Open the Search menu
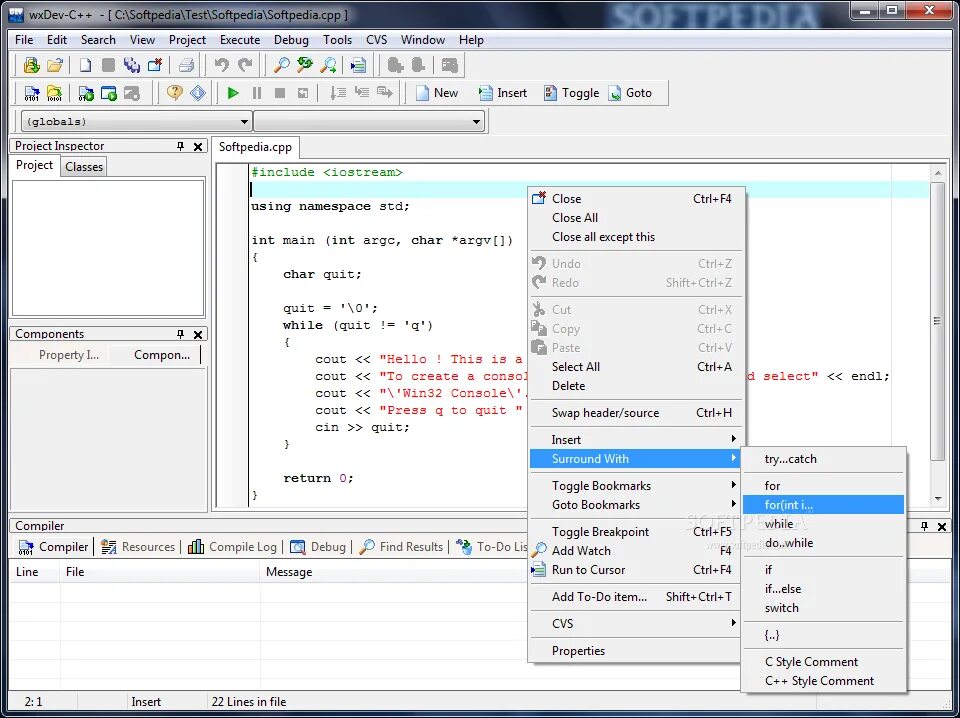Image resolution: width=960 pixels, height=718 pixels. pyautogui.click(x=98, y=40)
